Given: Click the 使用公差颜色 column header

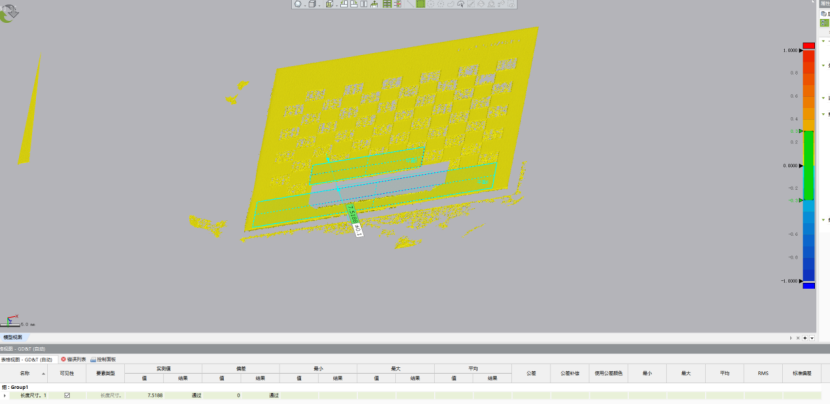Looking at the screenshot, I should [608, 373].
